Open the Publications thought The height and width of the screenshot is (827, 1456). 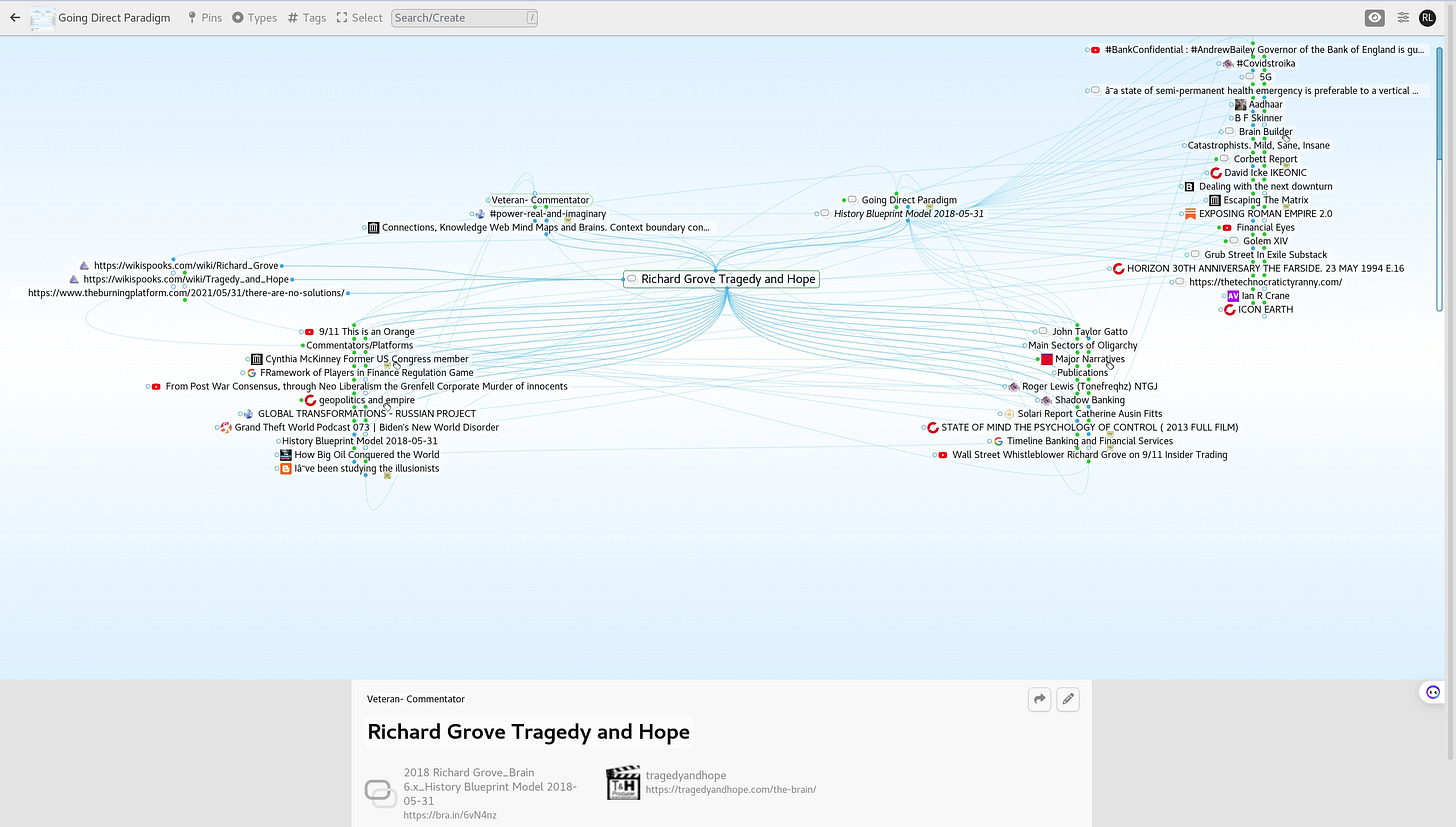pyautogui.click(x=1082, y=373)
